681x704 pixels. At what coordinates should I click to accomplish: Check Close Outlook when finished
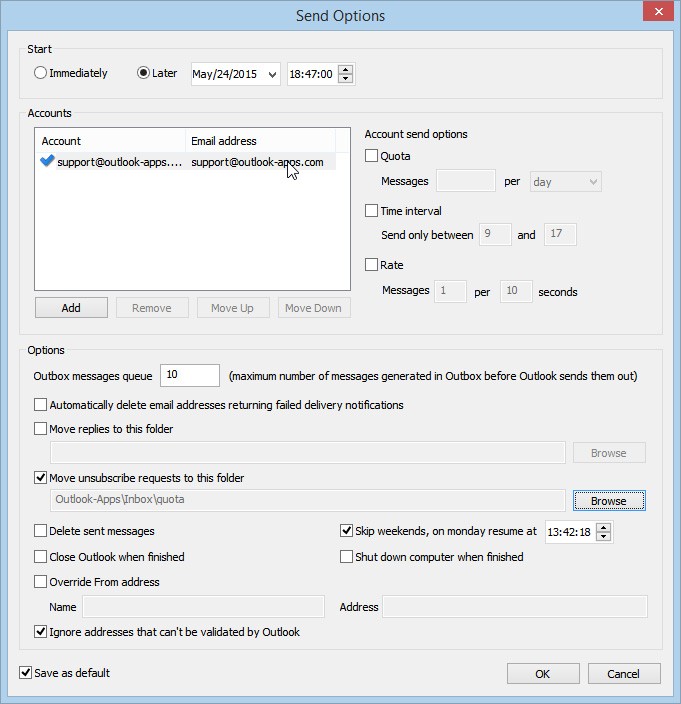pos(40,557)
